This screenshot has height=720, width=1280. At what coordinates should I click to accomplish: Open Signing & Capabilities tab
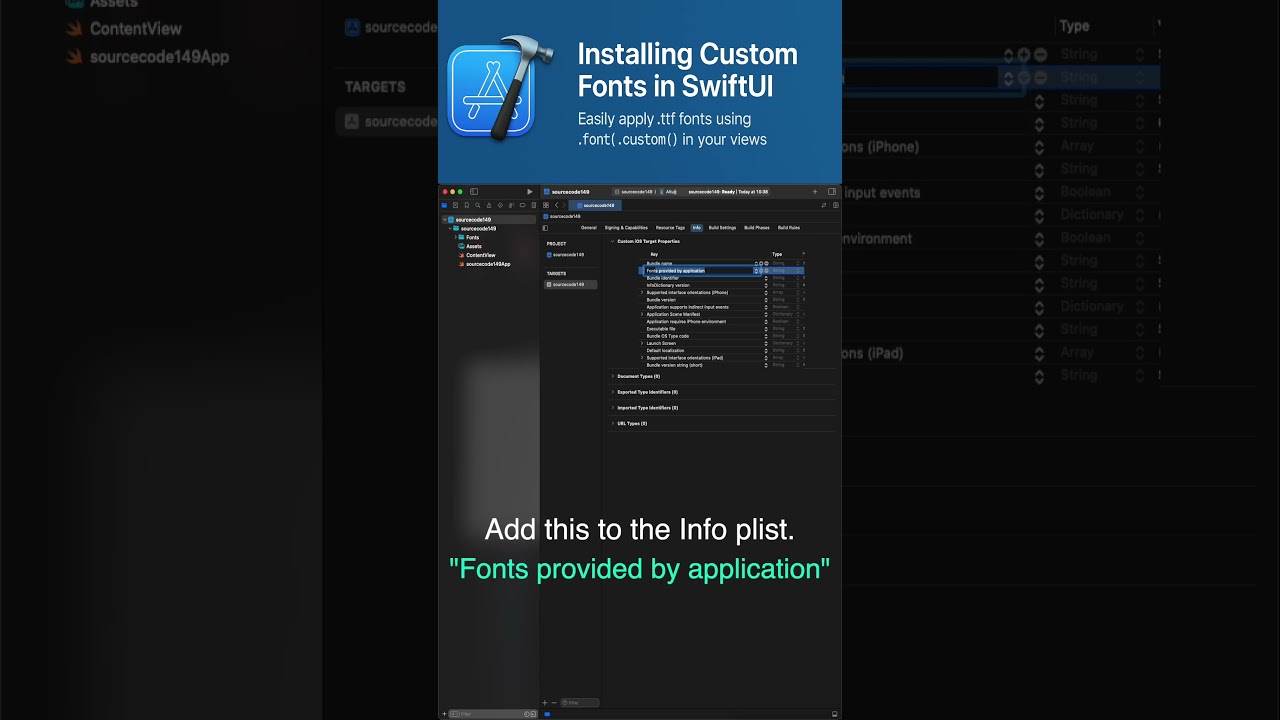click(x=626, y=228)
